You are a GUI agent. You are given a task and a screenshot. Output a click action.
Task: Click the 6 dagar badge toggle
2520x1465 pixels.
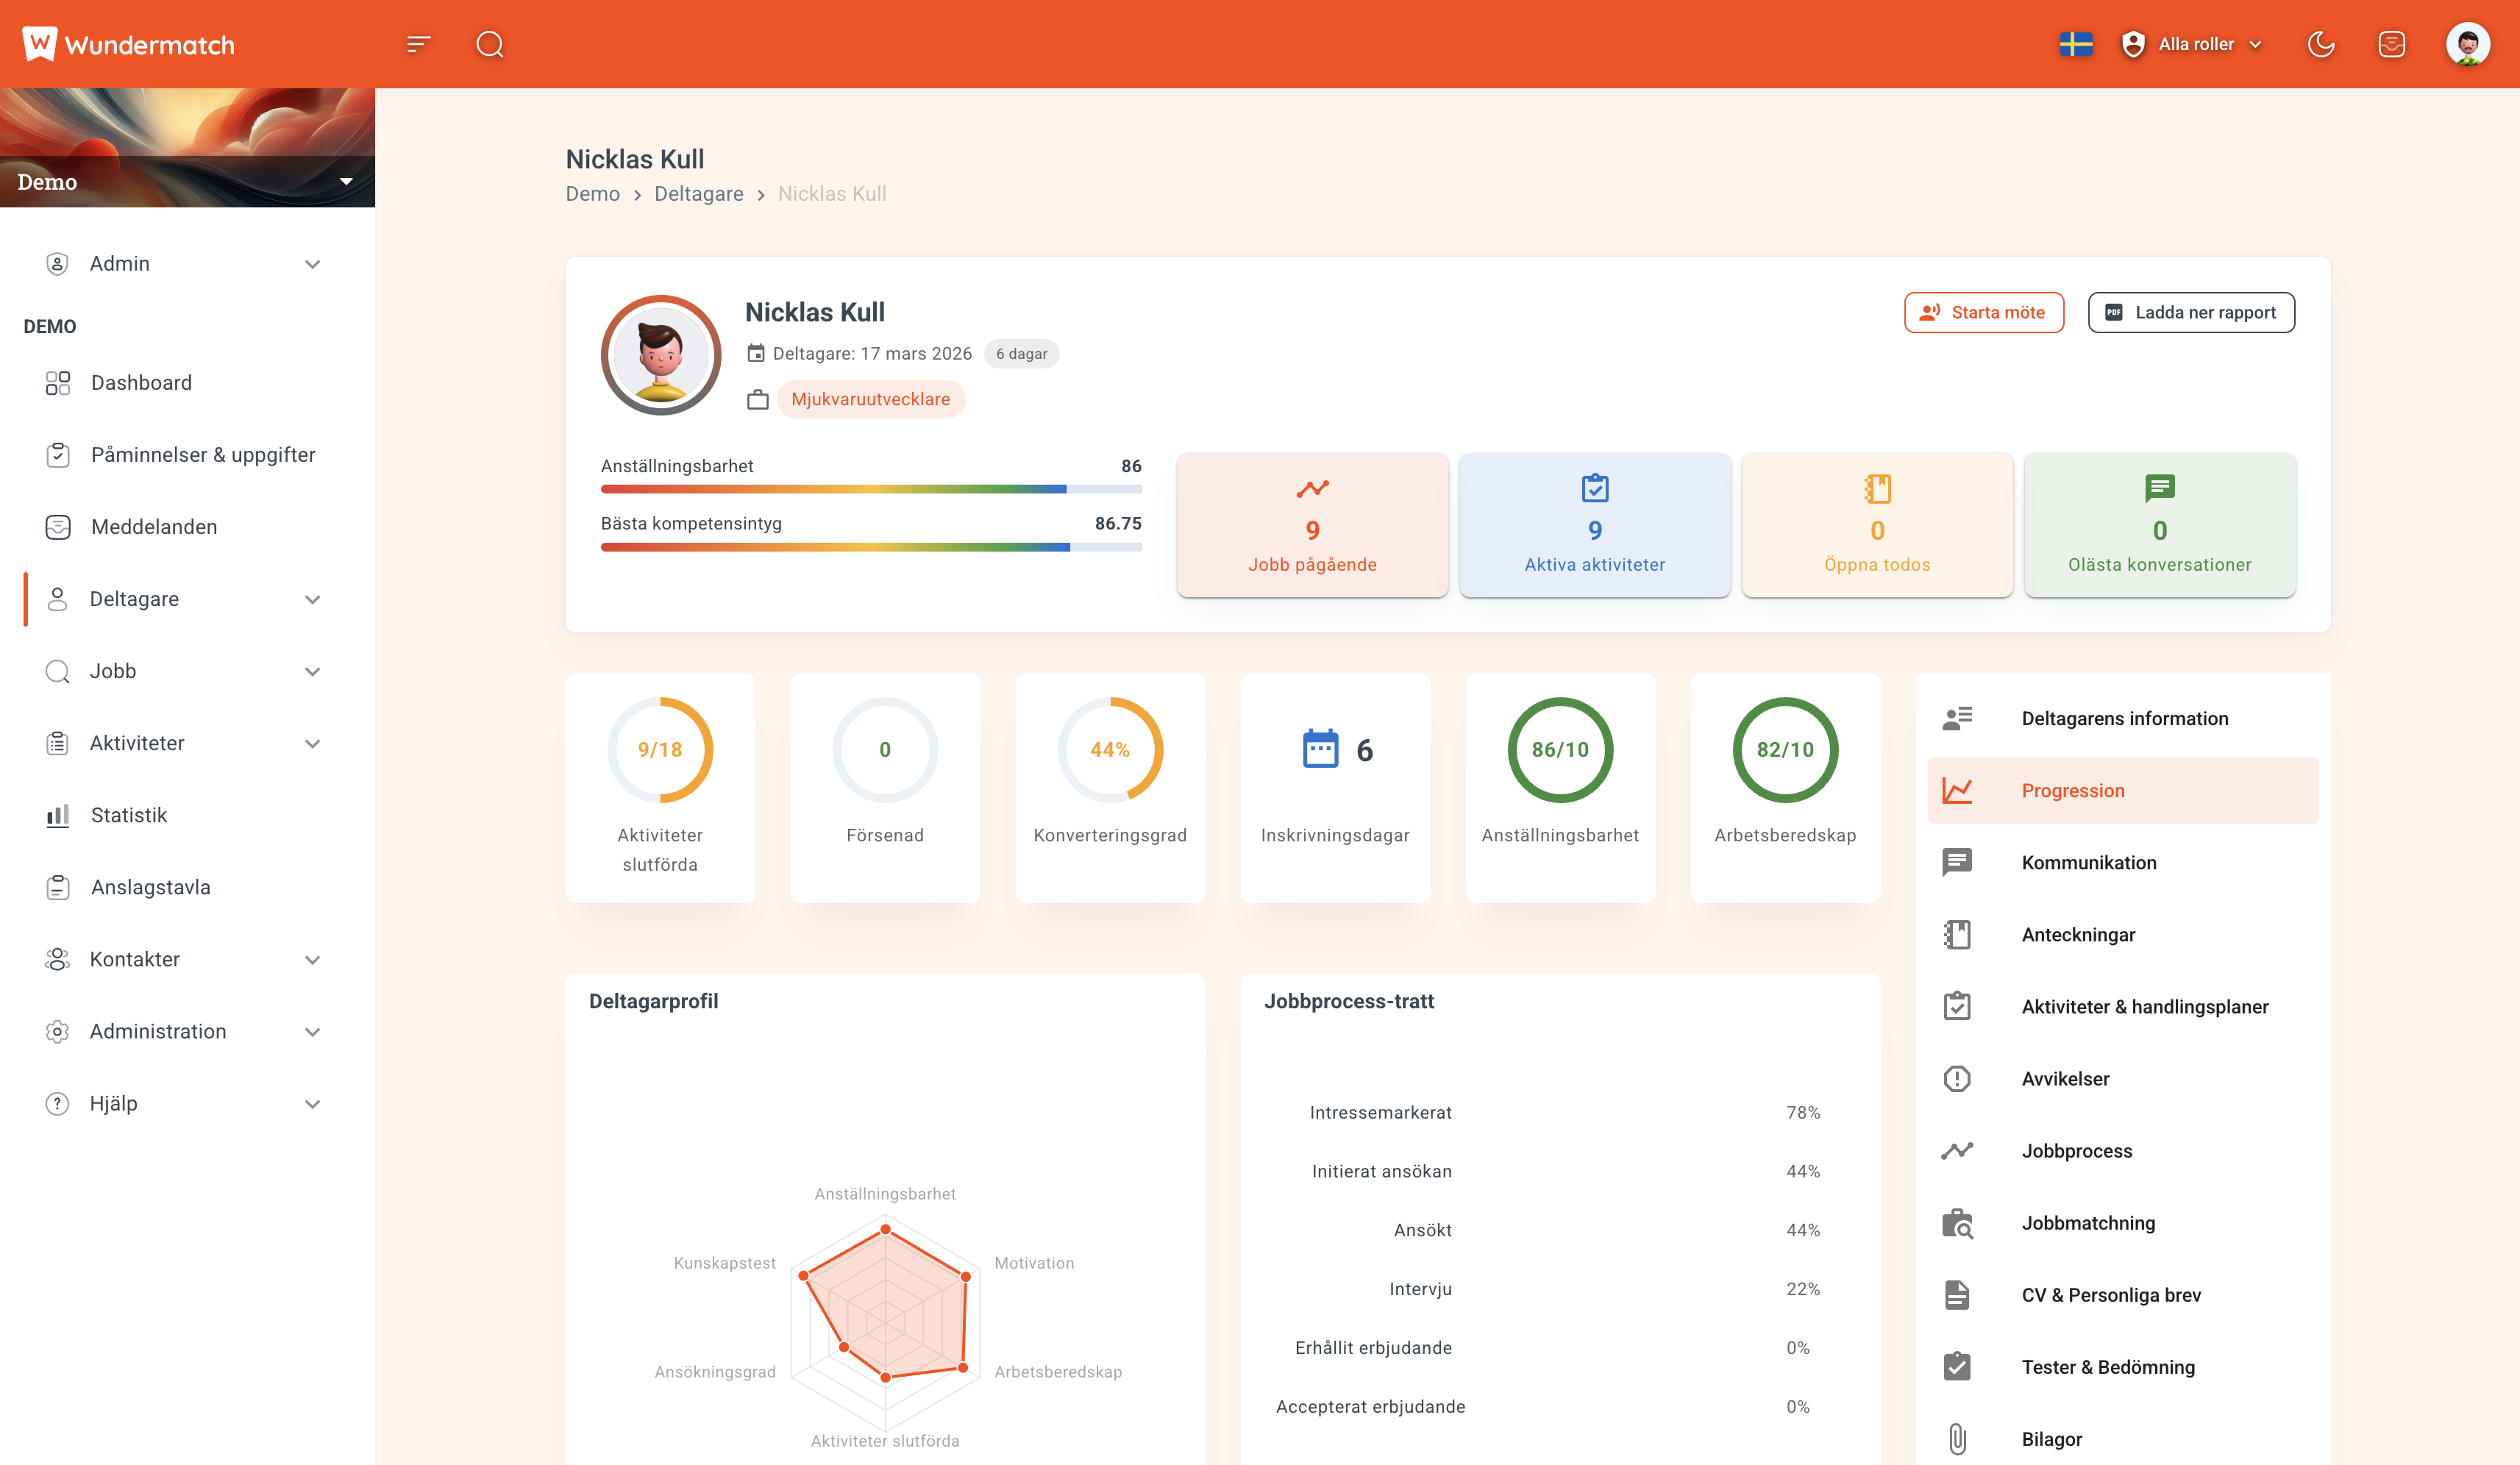[1021, 353]
